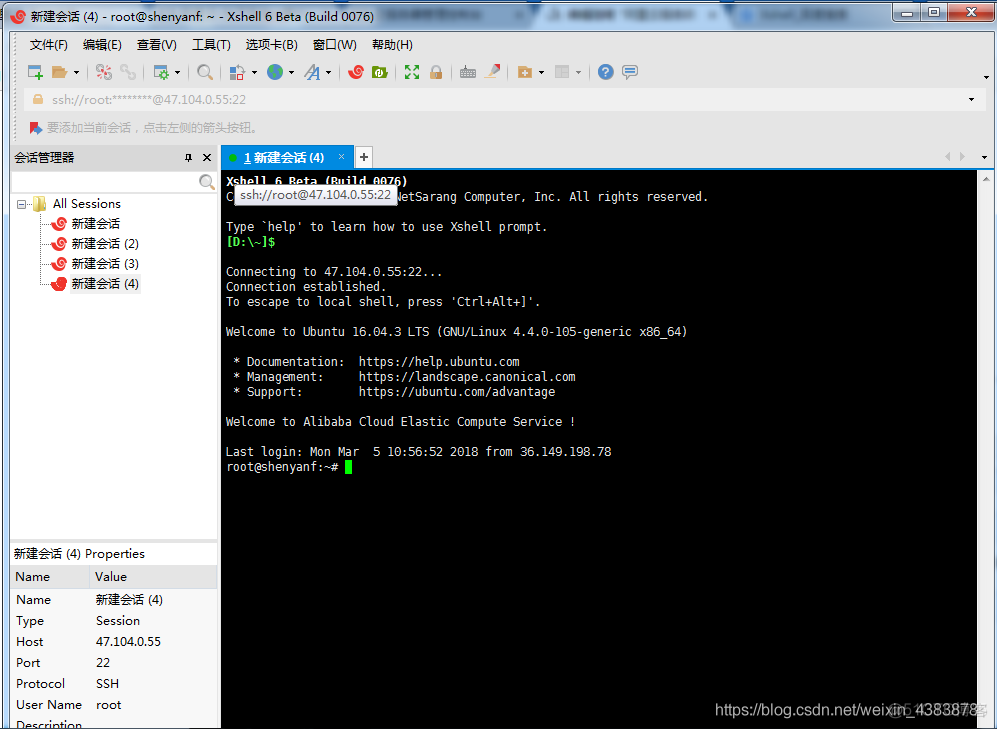The width and height of the screenshot is (997, 729).
Task: Click the Type value Session
Action: point(118,622)
